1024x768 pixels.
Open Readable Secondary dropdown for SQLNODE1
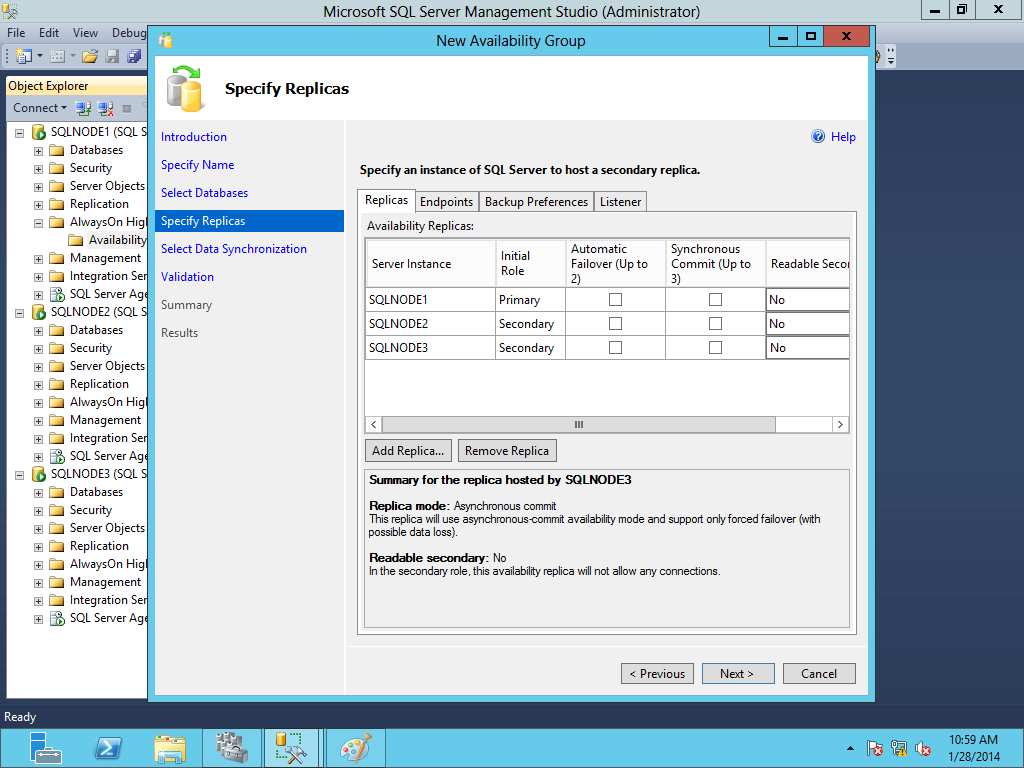point(808,300)
